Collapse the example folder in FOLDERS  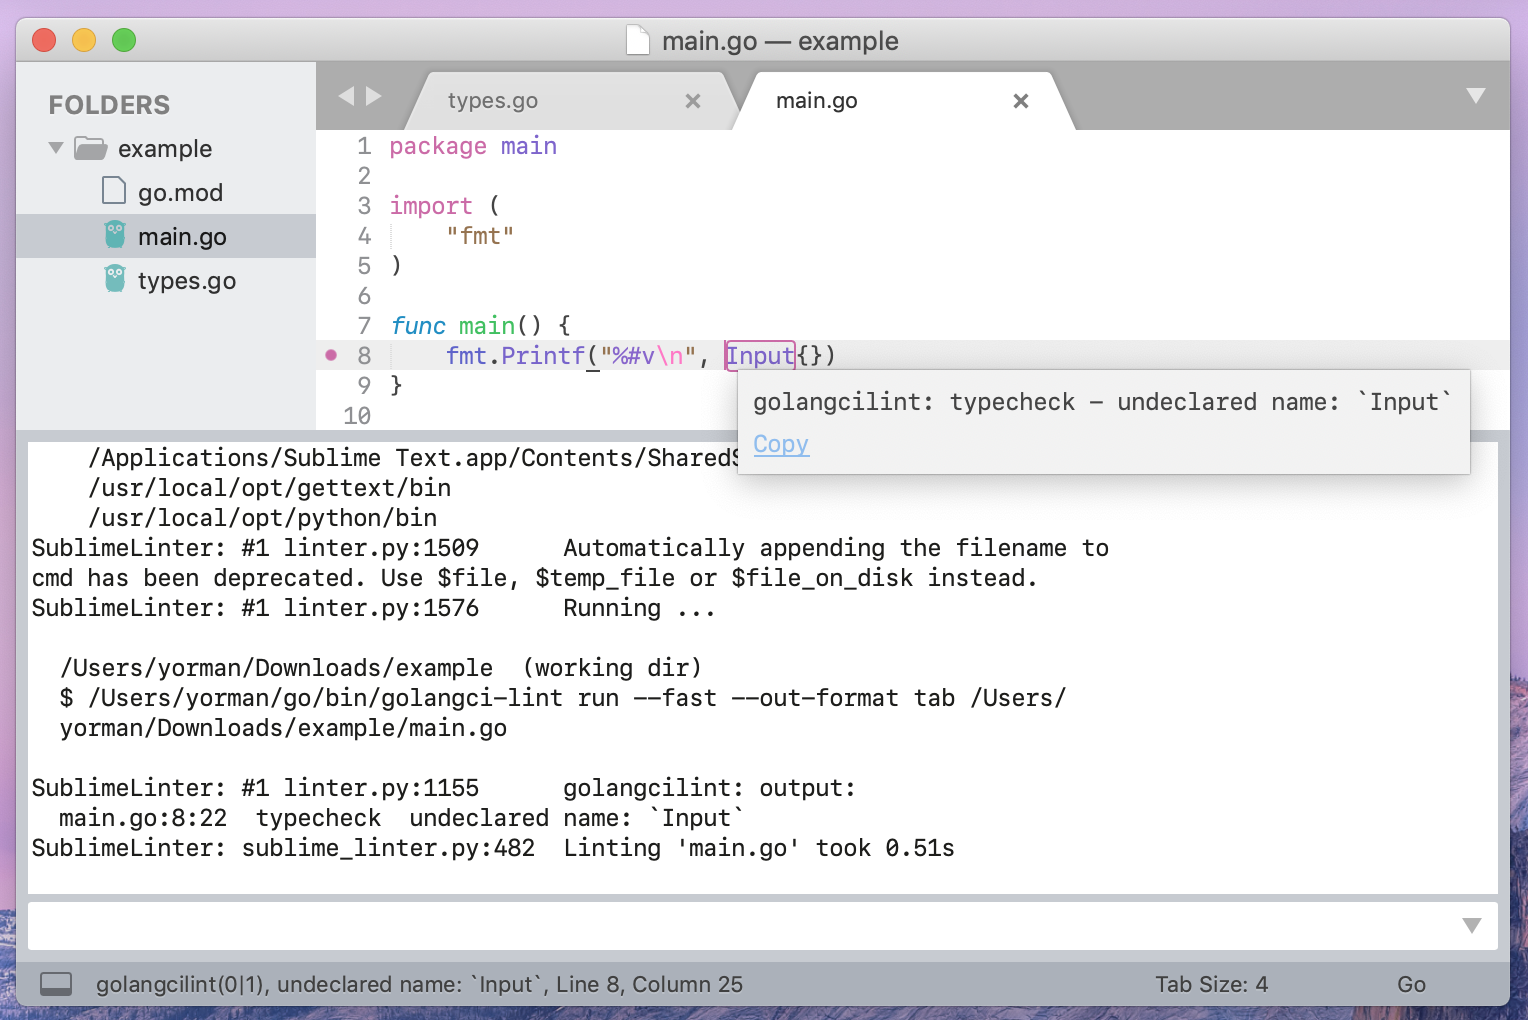(x=55, y=148)
